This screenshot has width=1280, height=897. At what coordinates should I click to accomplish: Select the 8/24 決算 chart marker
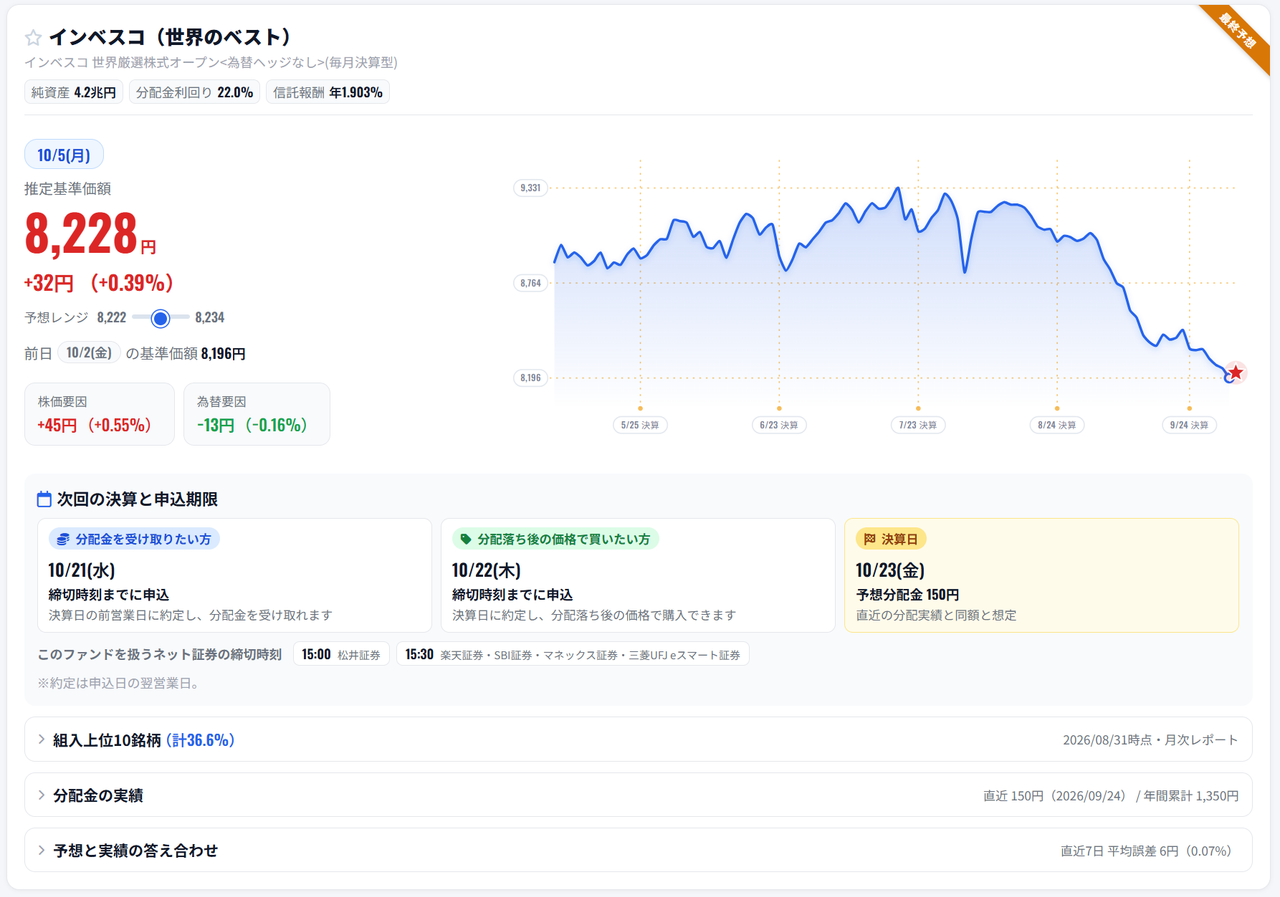click(1057, 425)
